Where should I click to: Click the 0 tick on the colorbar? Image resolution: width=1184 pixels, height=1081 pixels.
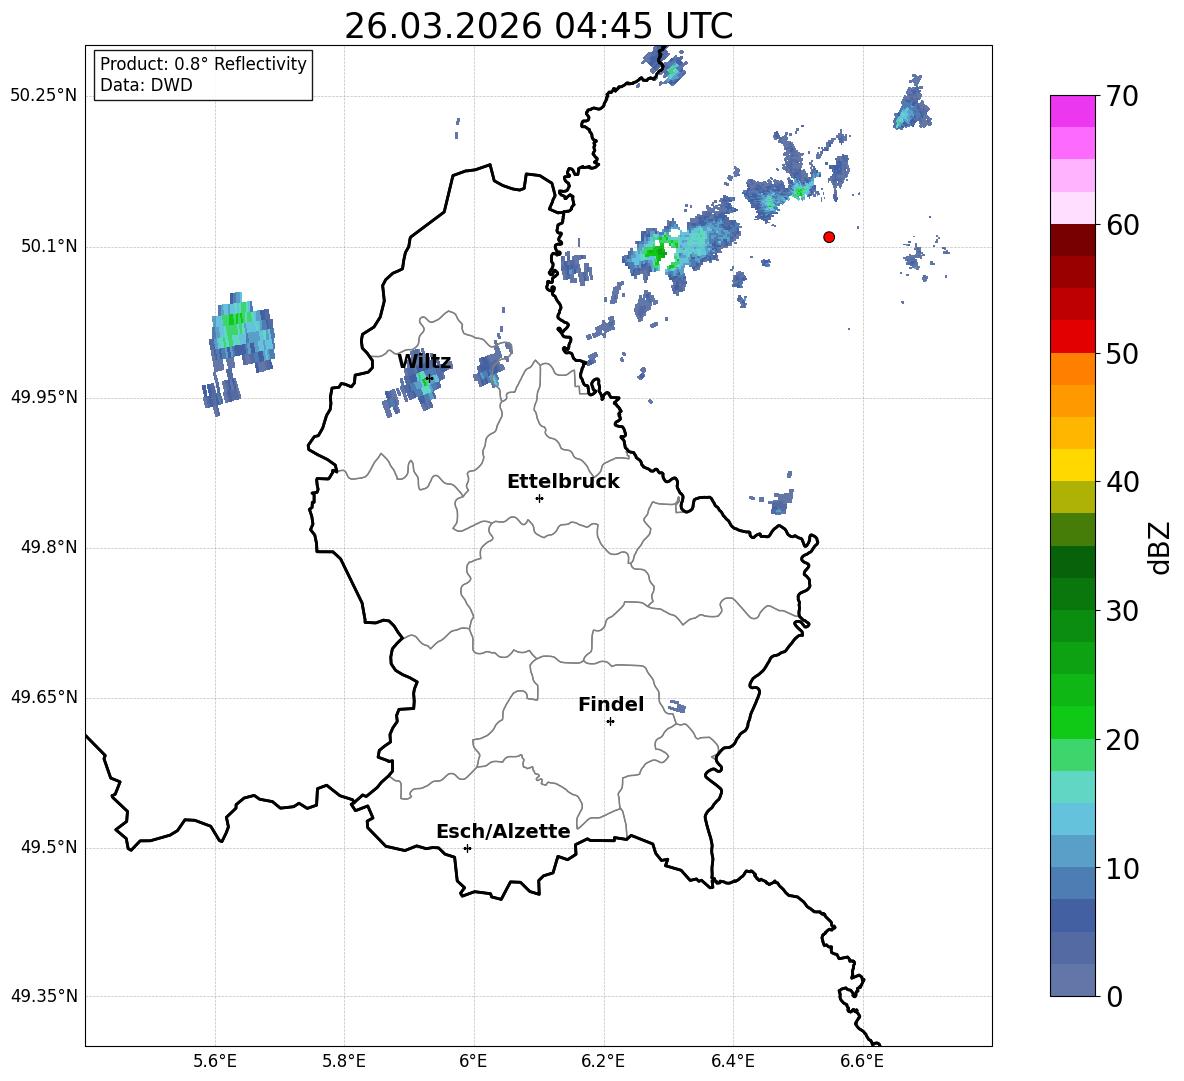pos(1114,997)
